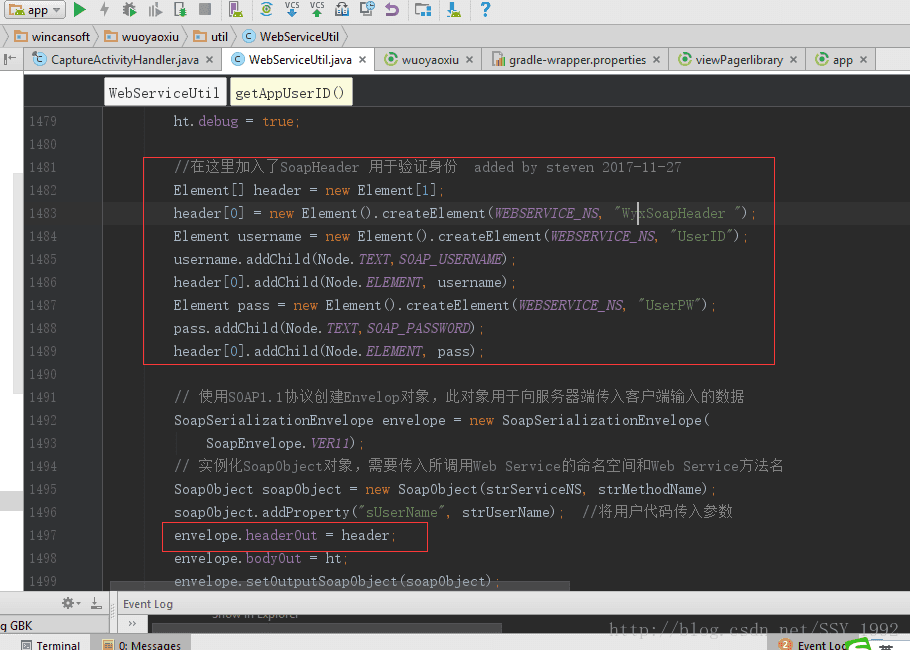Image resolution: width=910 pixels, height=650 pixels.
Task: Click hide panel download-arrow icon
Action: point(96,604)
